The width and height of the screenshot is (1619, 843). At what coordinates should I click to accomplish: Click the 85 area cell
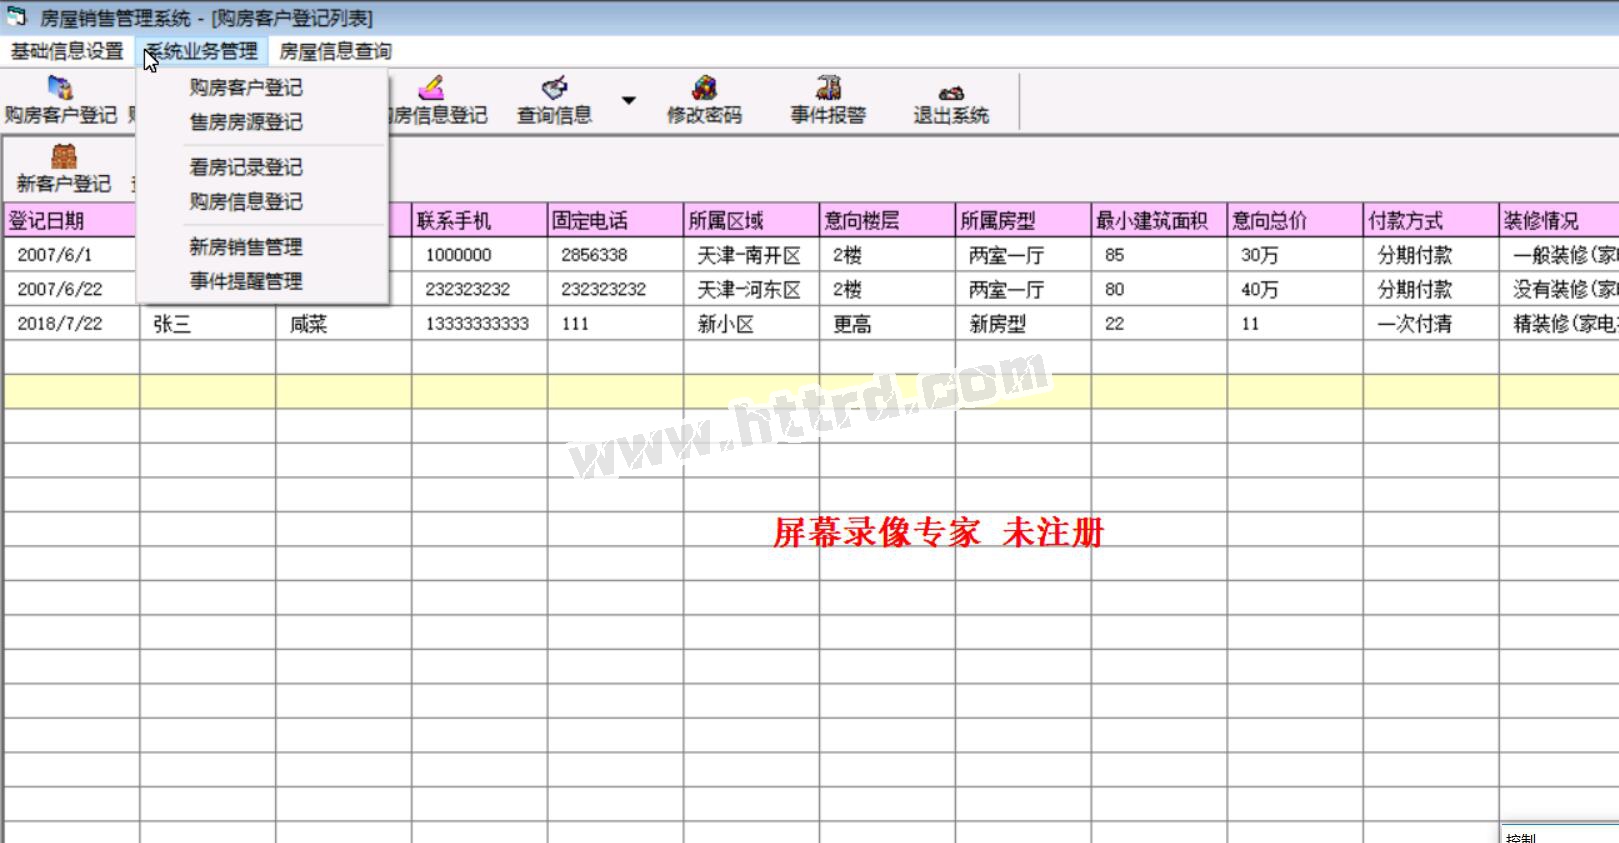(x=1159, y=255)
